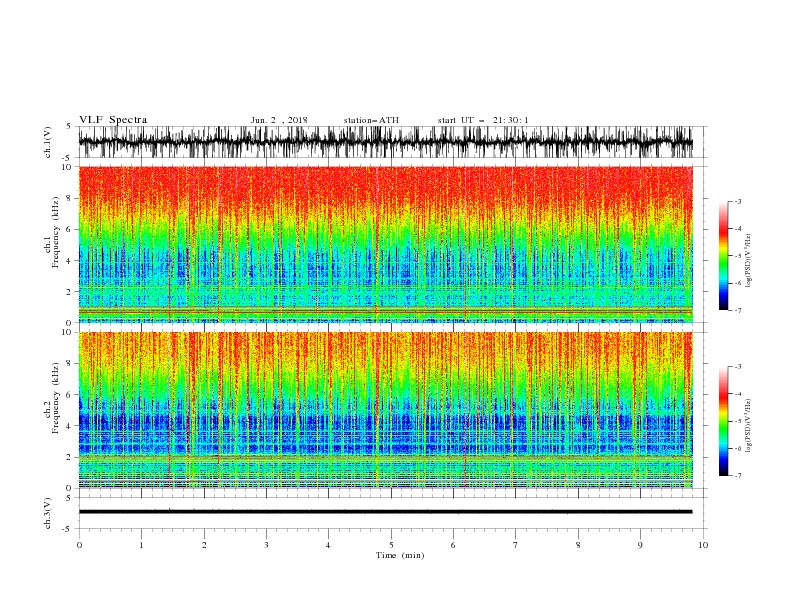Click time axis tick label "9"
Screen dimensions: 792x612
pyautogui.click(x=640, y=545)
